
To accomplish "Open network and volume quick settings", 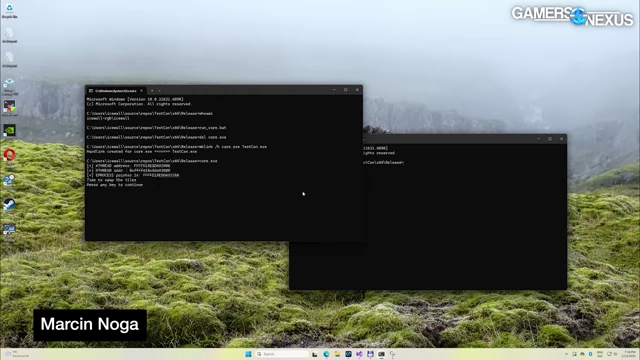I will coord(612,354).
